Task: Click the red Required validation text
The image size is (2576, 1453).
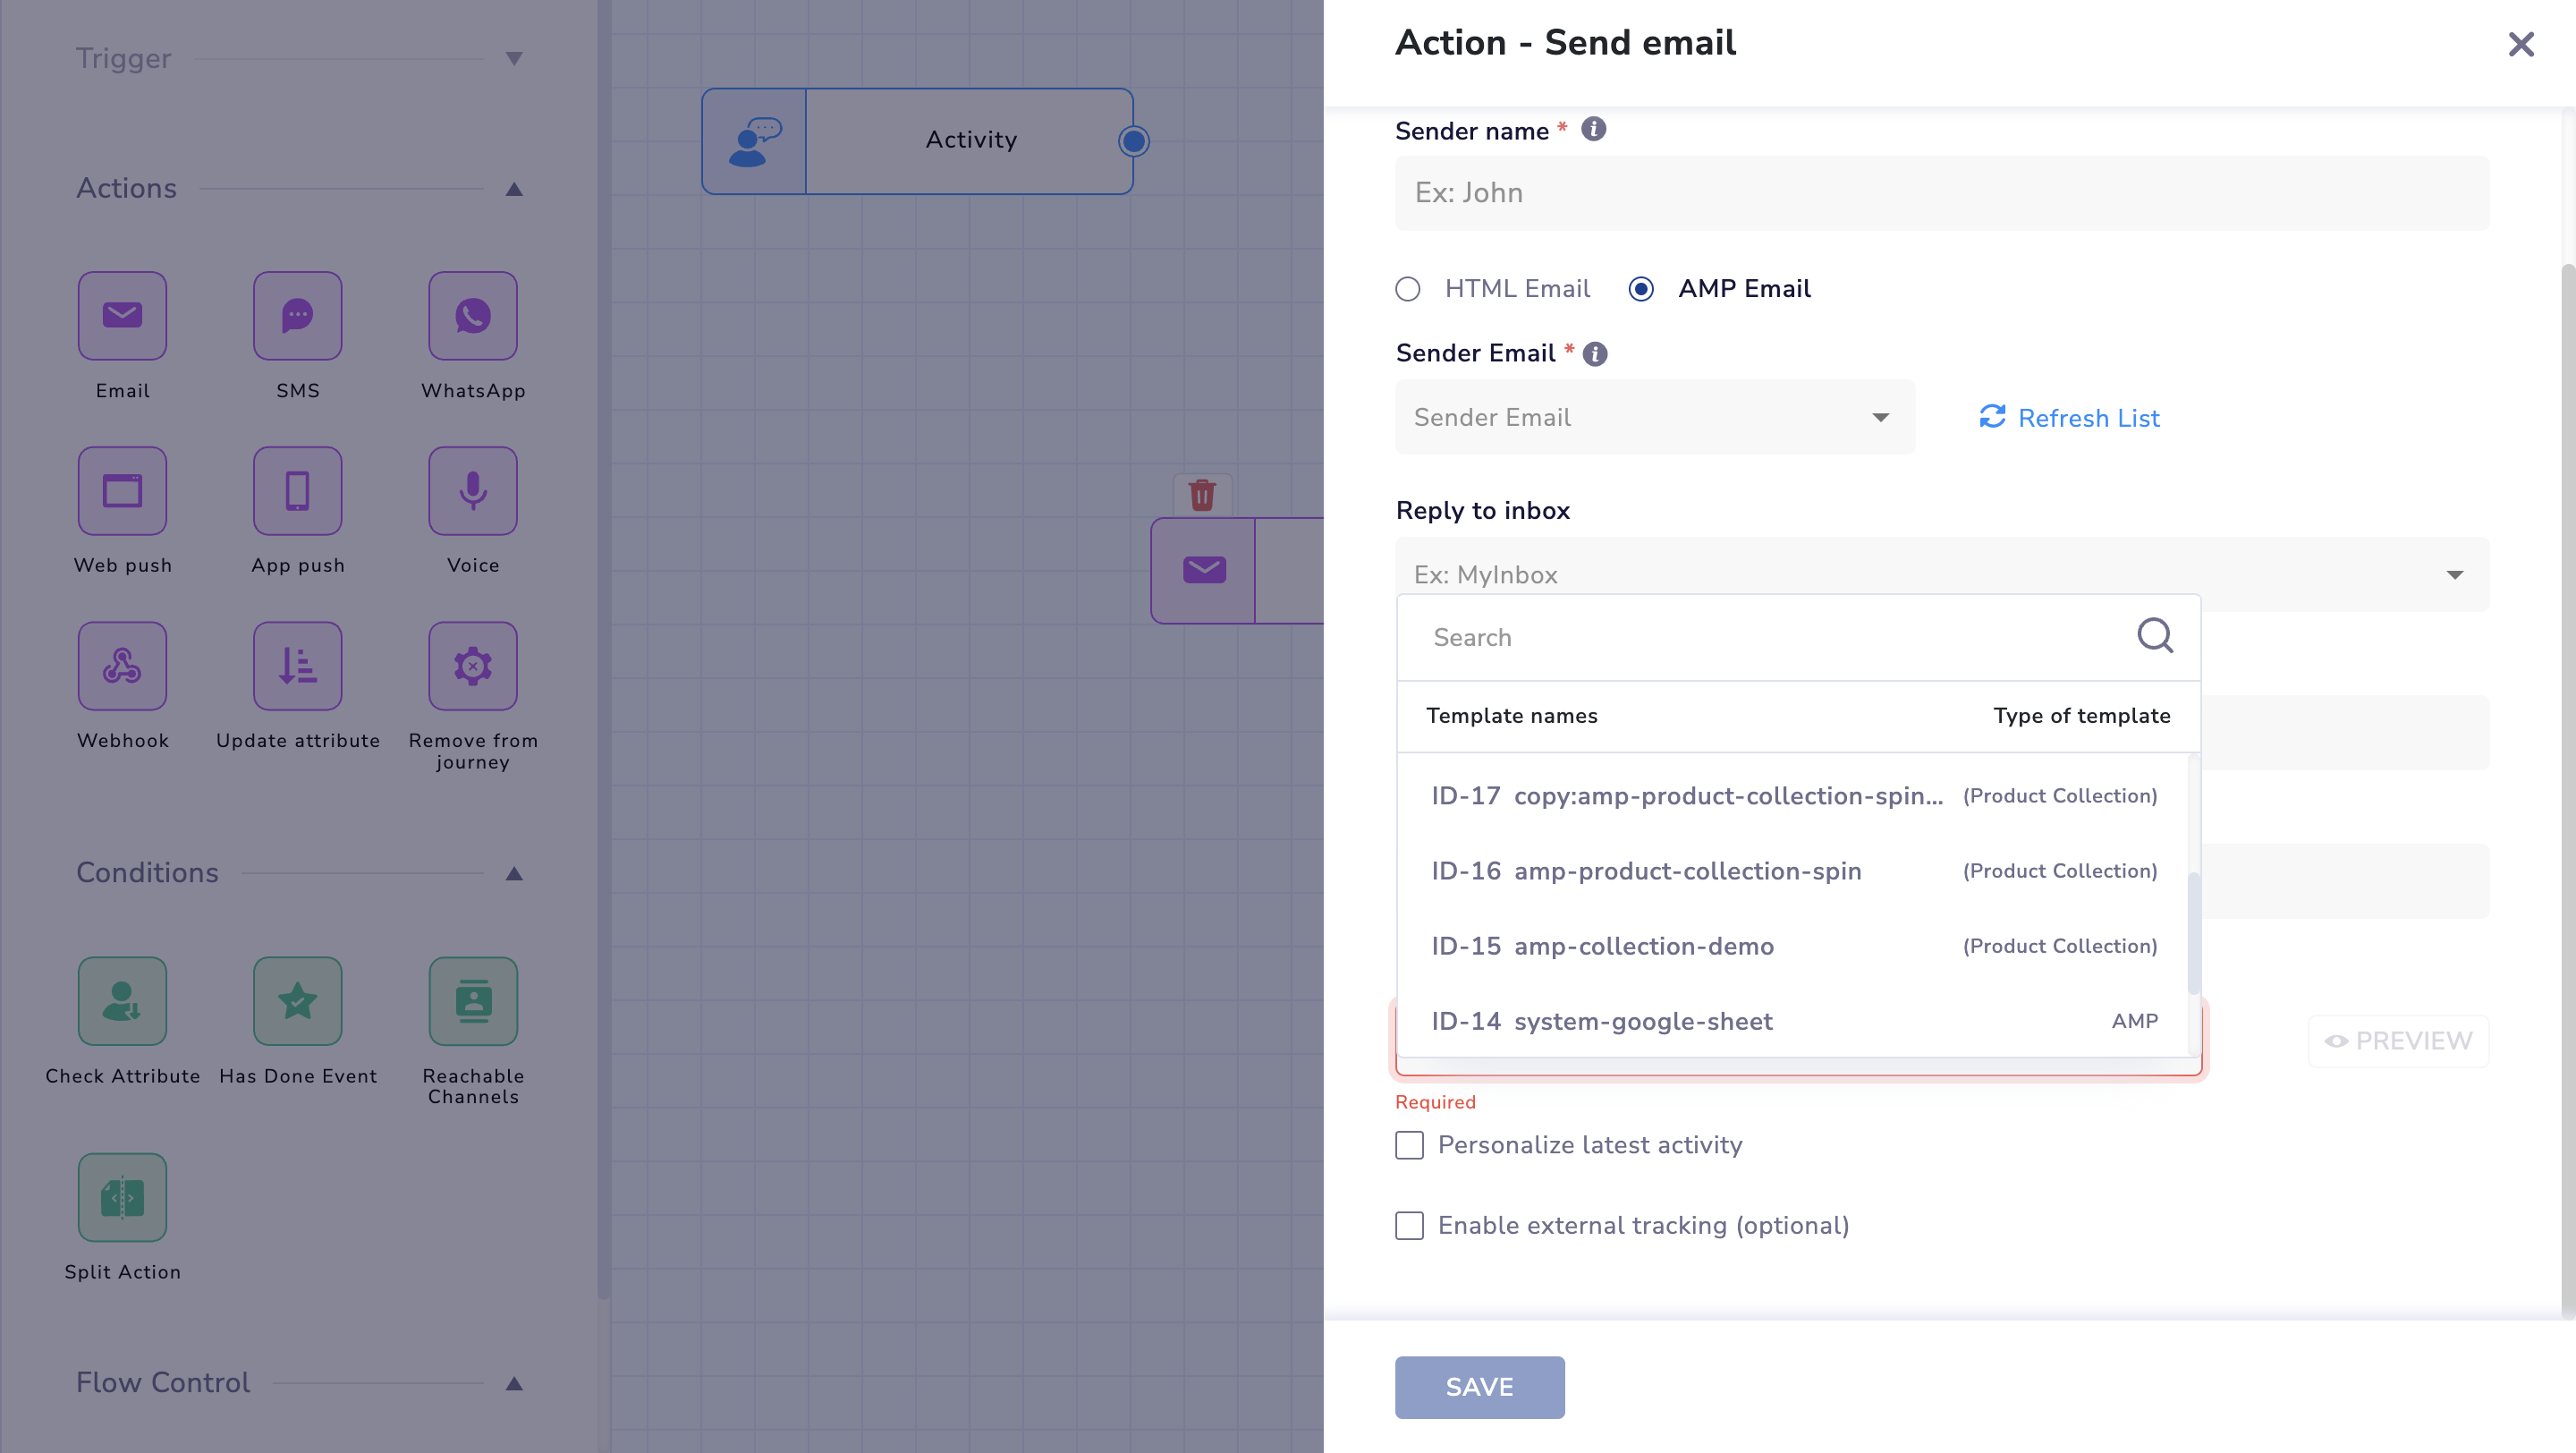Action: coord(1435,1102)
